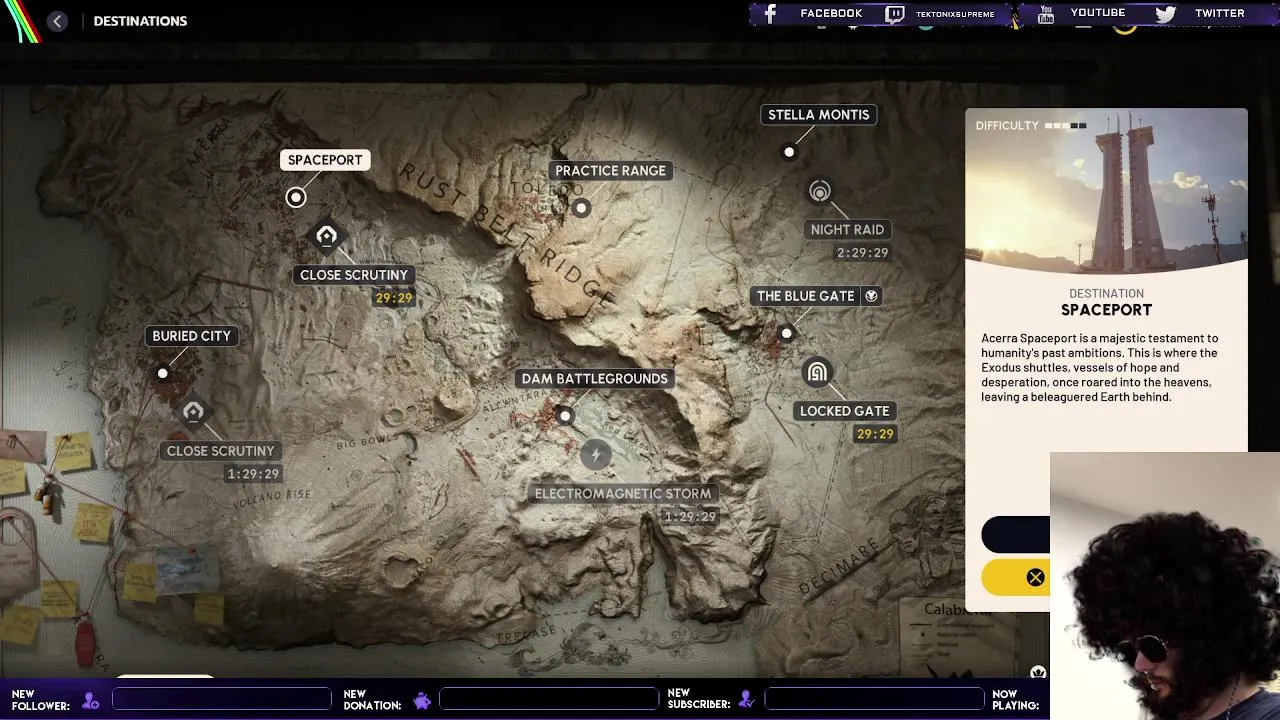Viewport: 1280px width, 720px height.
Task: Select the Buried City destination label
Action: pyautogui.click(x=191, y=336)
